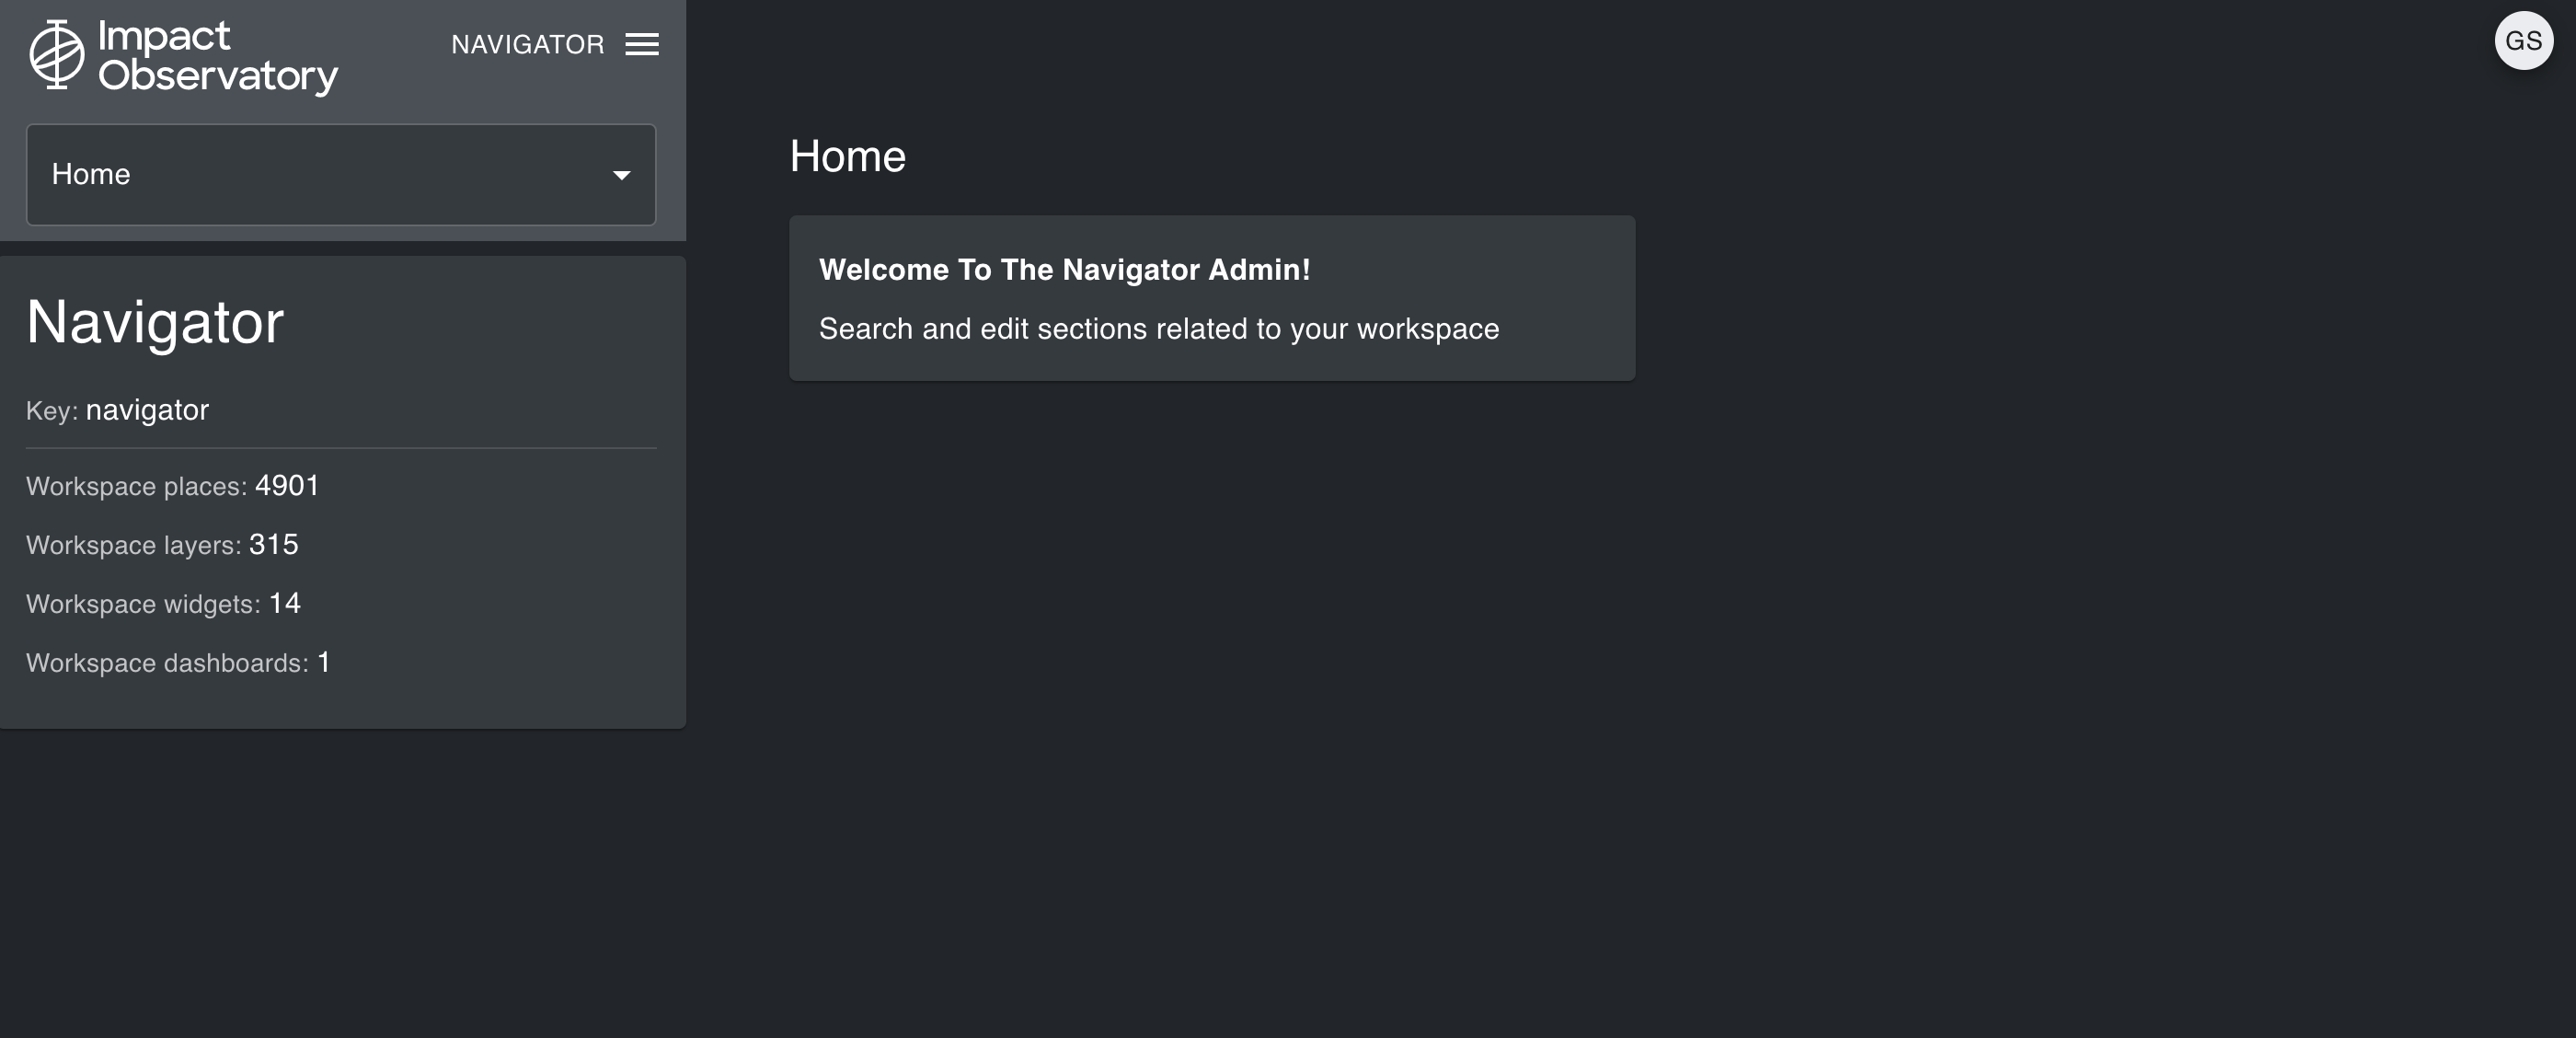Open the hamburger menu icon

point(642,45)
